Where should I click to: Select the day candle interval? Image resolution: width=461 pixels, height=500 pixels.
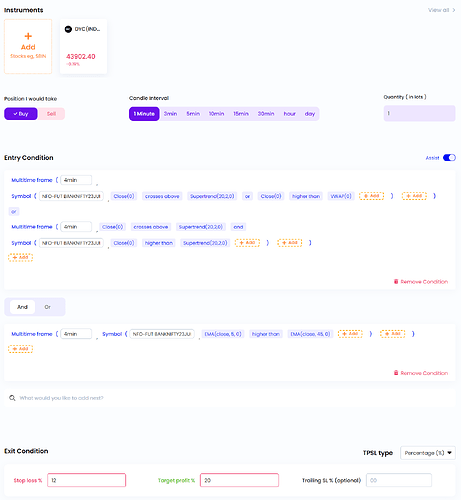click(310, 114)
